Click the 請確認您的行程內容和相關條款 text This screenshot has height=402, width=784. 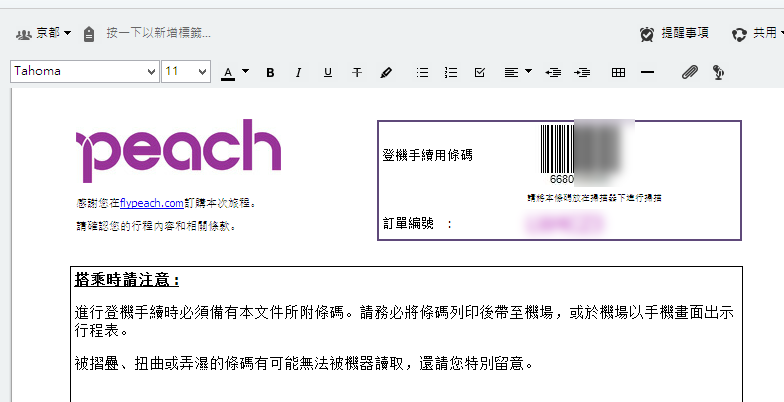point(156,226)
